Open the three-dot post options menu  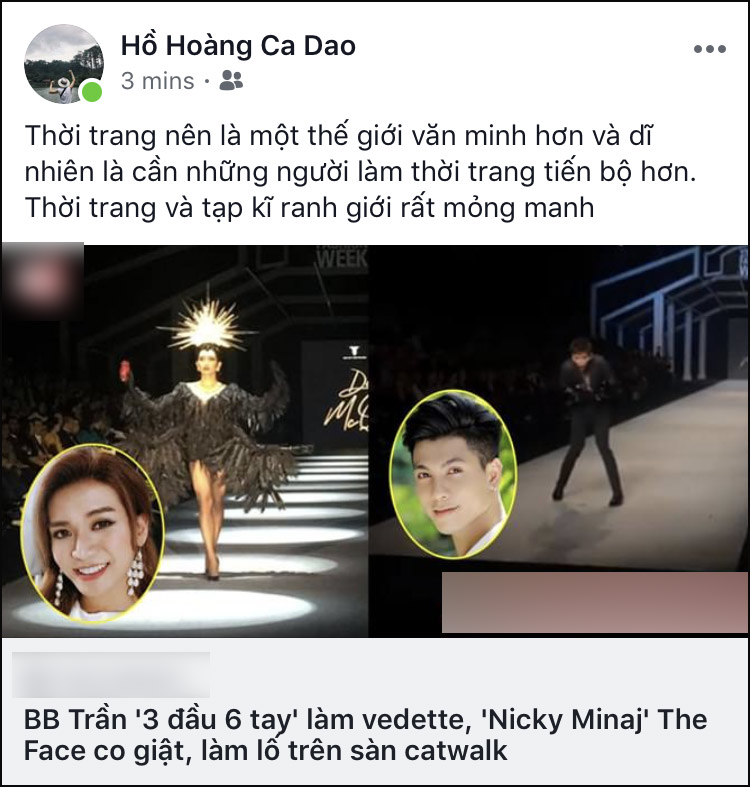point(709,49)
